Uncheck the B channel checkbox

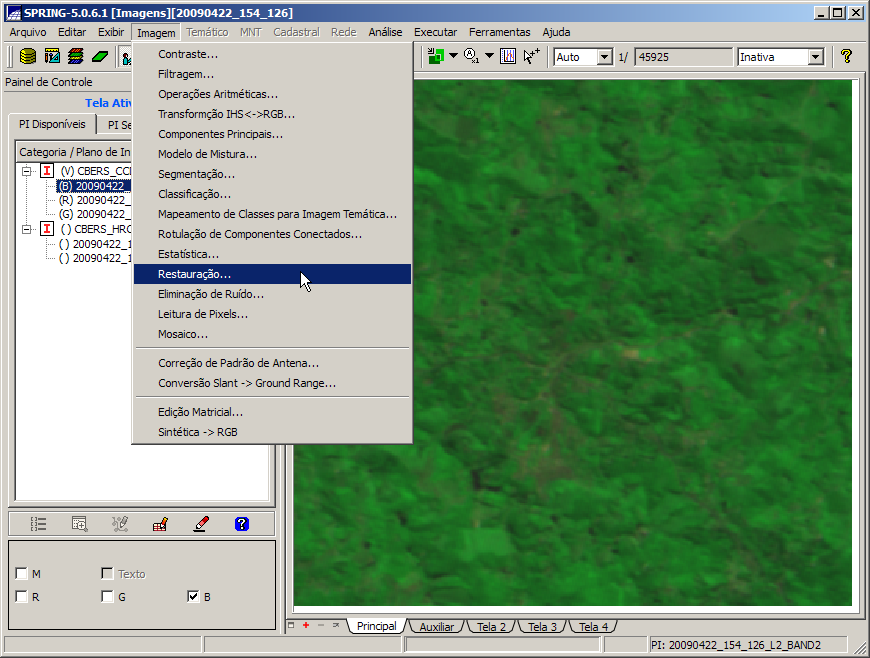(194, 597)
